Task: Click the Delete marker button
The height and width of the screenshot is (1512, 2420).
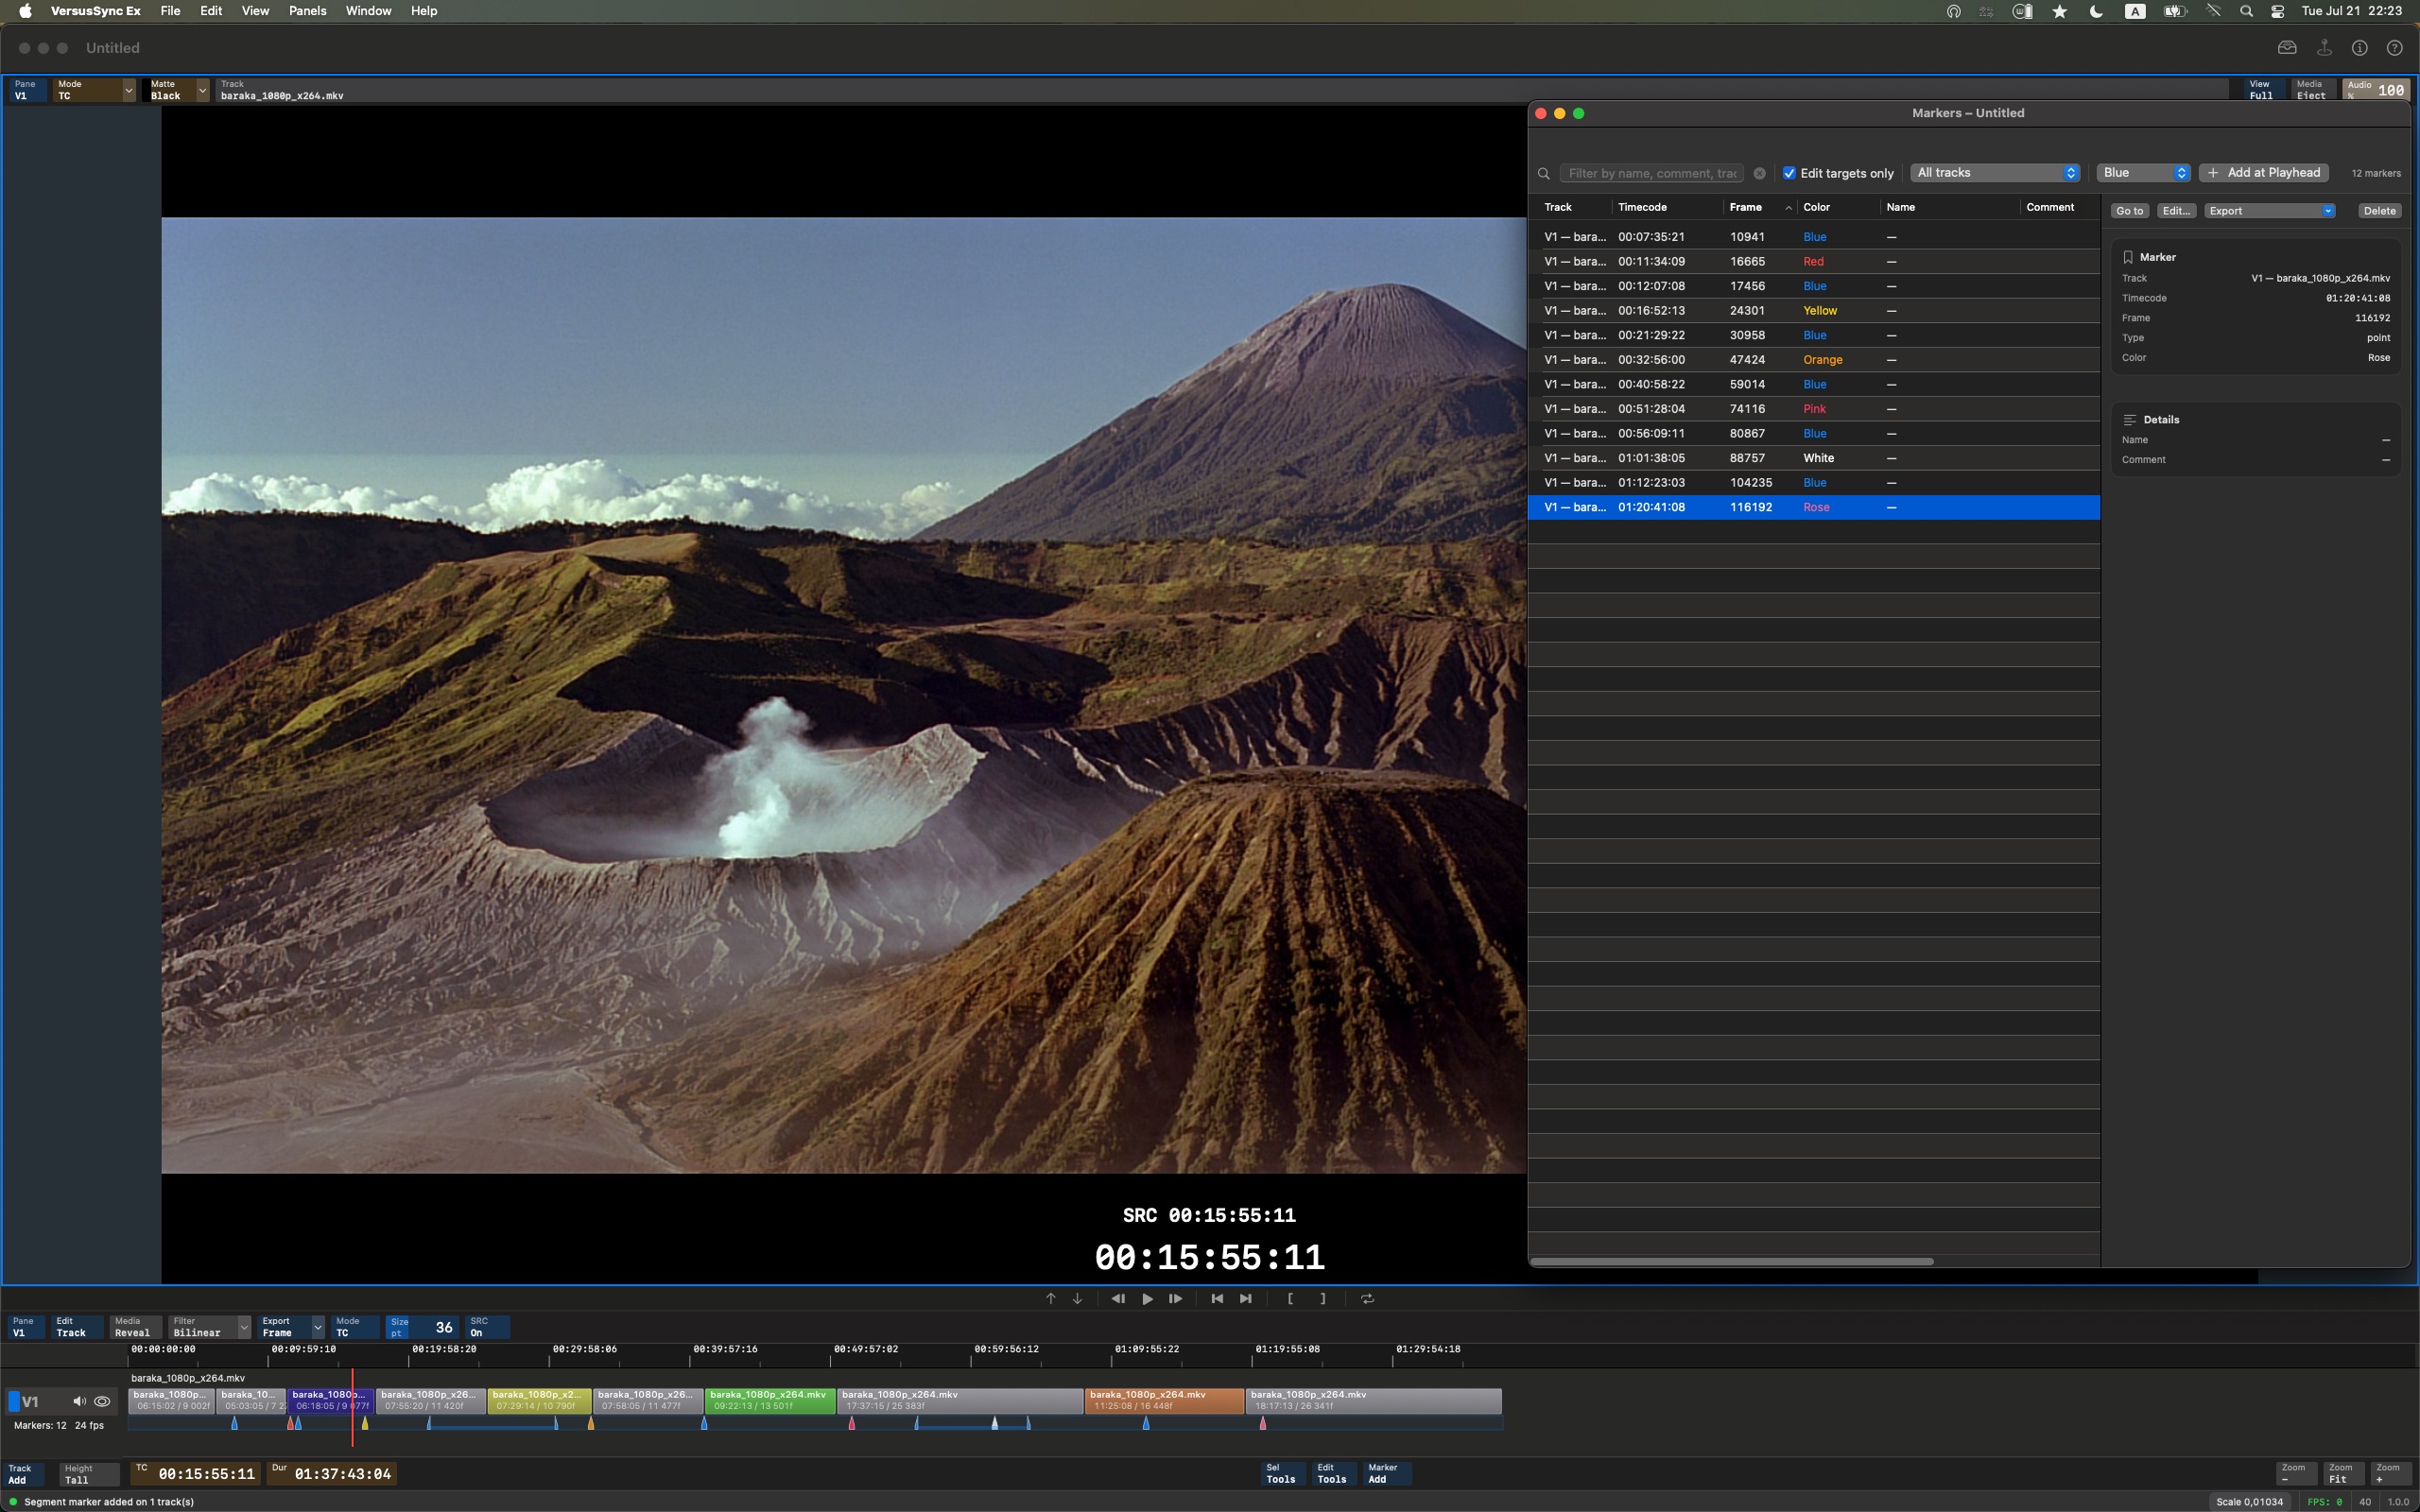Action: click(2379, 211)
